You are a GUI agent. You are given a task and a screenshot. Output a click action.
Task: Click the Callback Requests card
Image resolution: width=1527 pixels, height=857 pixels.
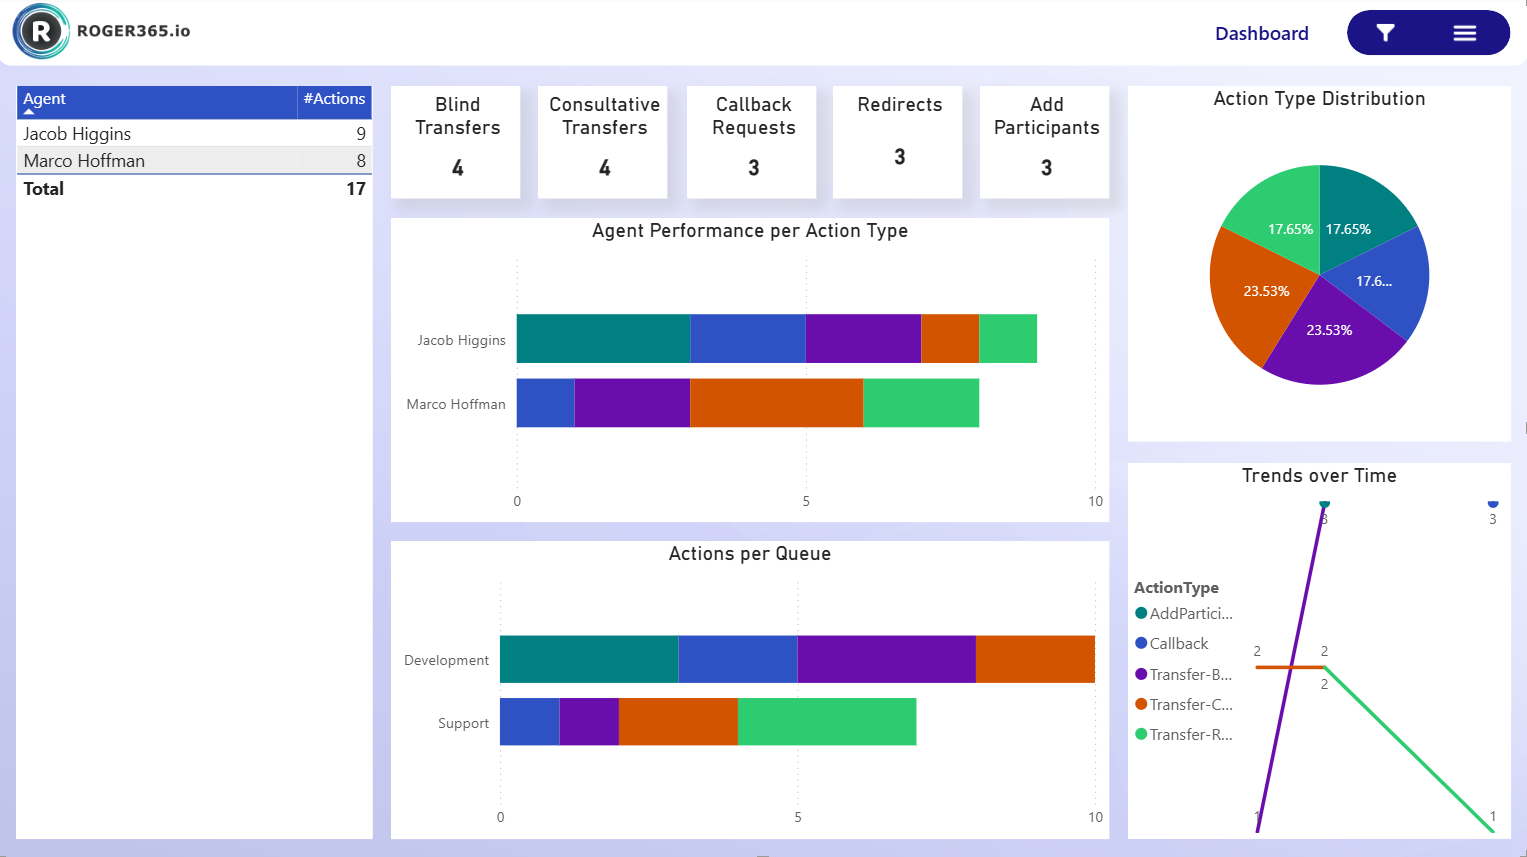(752, 141)
